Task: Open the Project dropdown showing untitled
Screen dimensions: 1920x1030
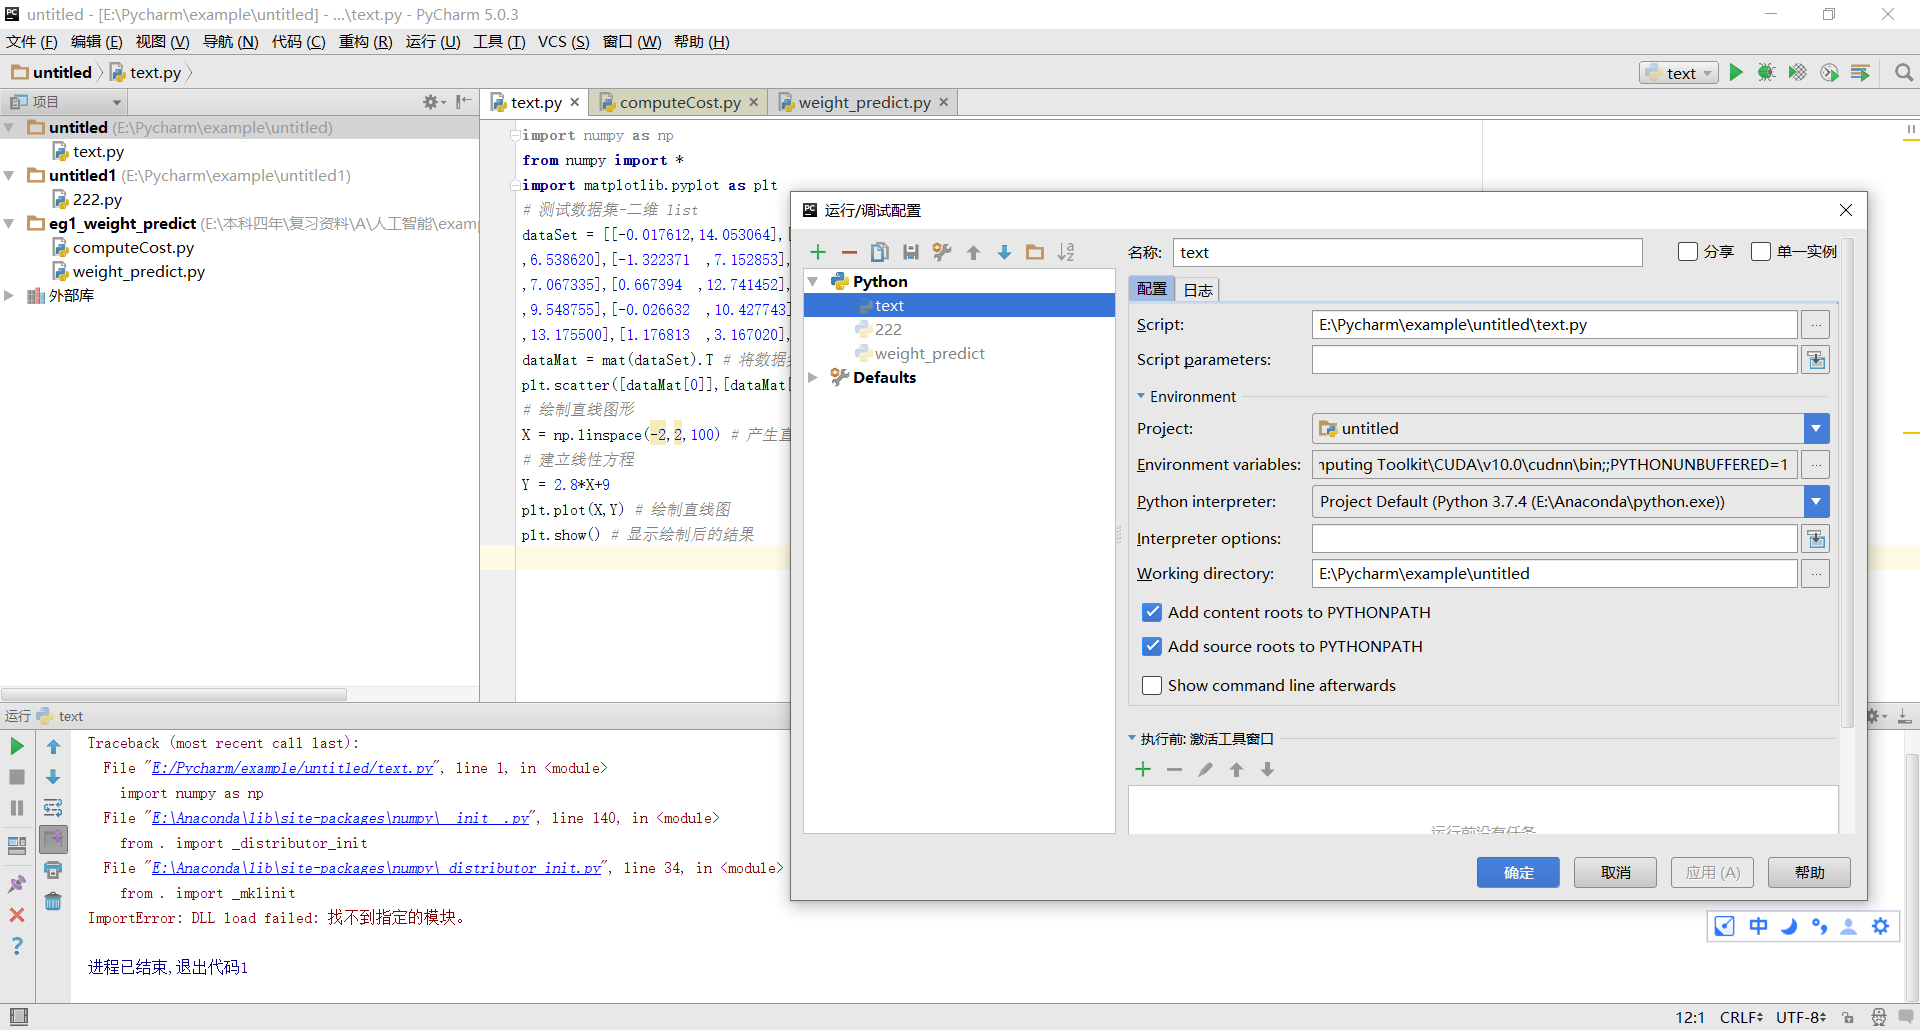Action: point(1817,429)
